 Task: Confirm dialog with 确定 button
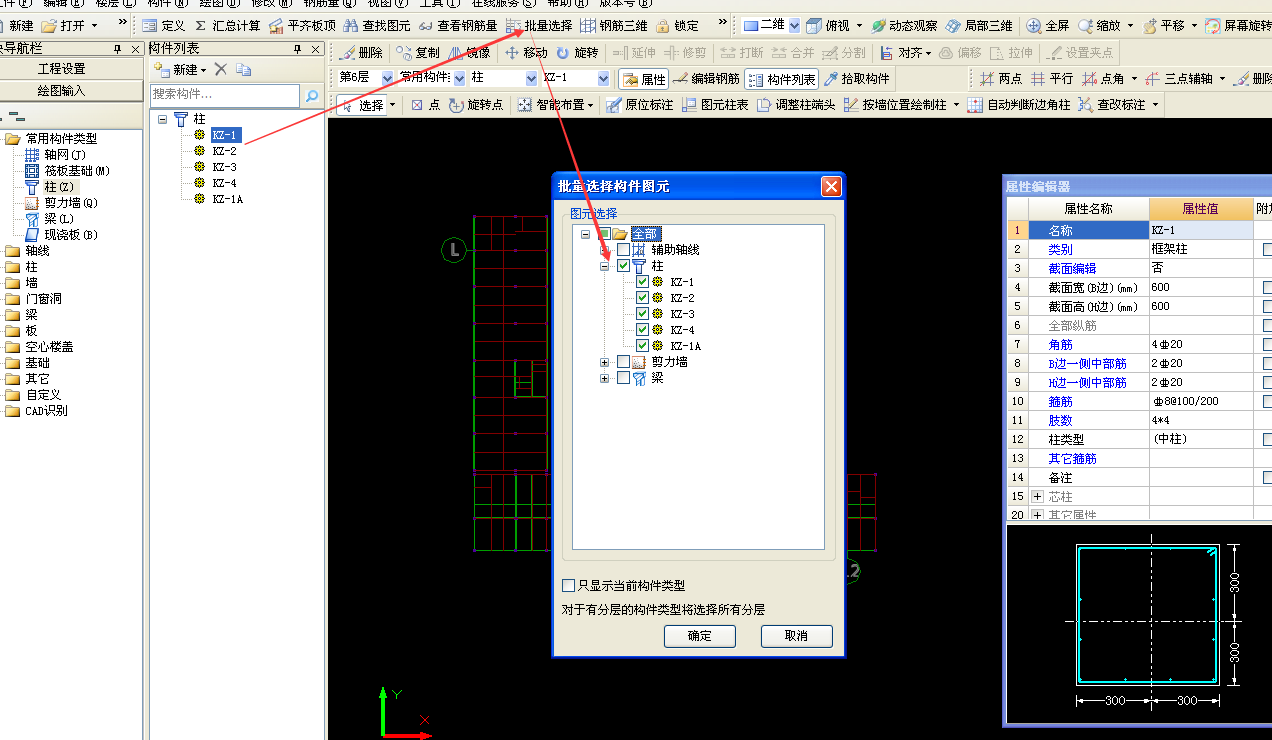[x=700, y=636]
